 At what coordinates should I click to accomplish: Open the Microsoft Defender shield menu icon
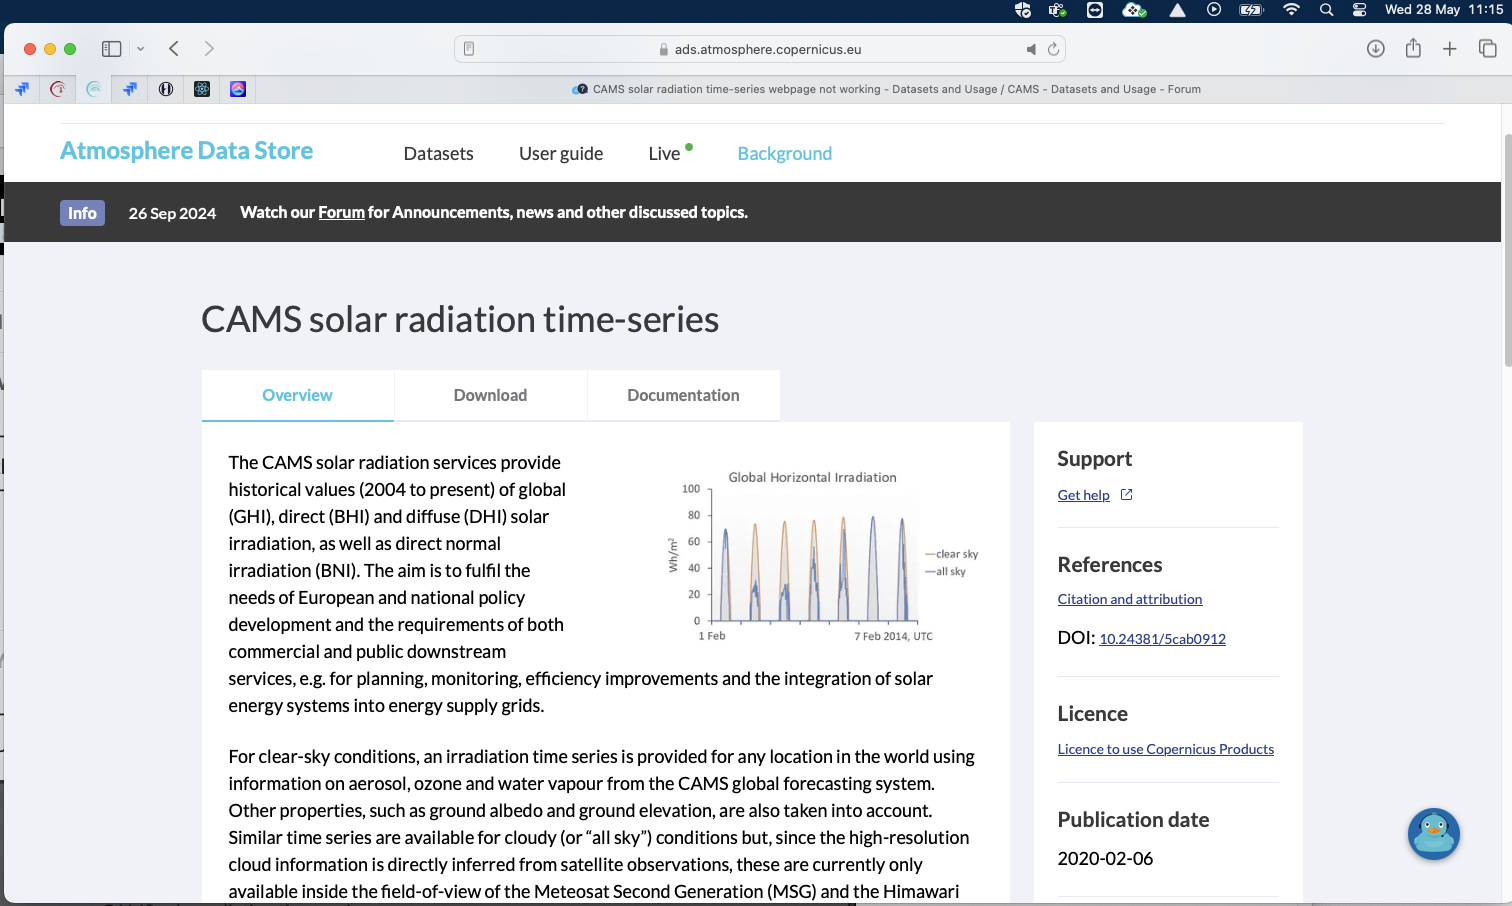pos(1022,10)
